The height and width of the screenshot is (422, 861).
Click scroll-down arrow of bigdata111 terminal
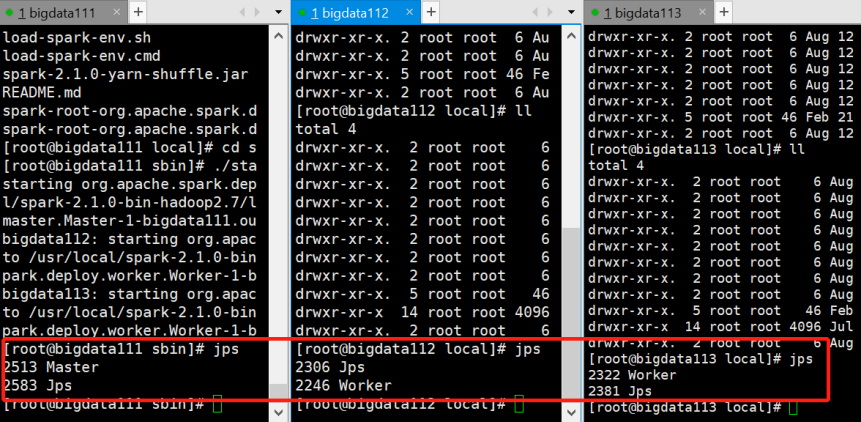279,411
